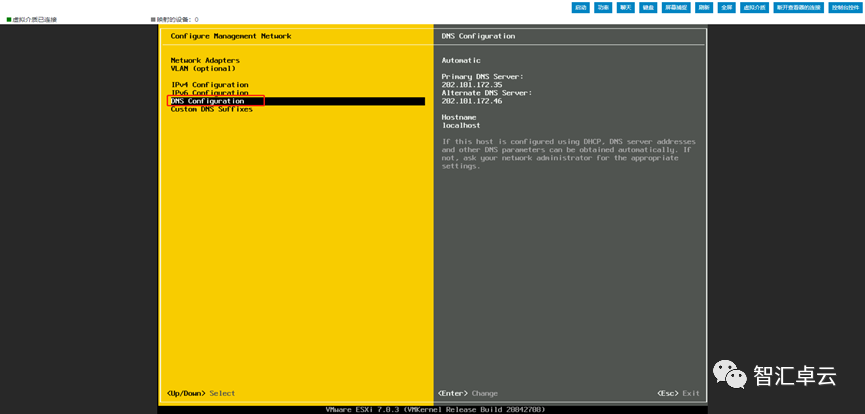This screenshot has width=865, height=414.
Task: Click the 虚拟介质已连接 status text
Action: pyautogui.click(x=35, y=20)
